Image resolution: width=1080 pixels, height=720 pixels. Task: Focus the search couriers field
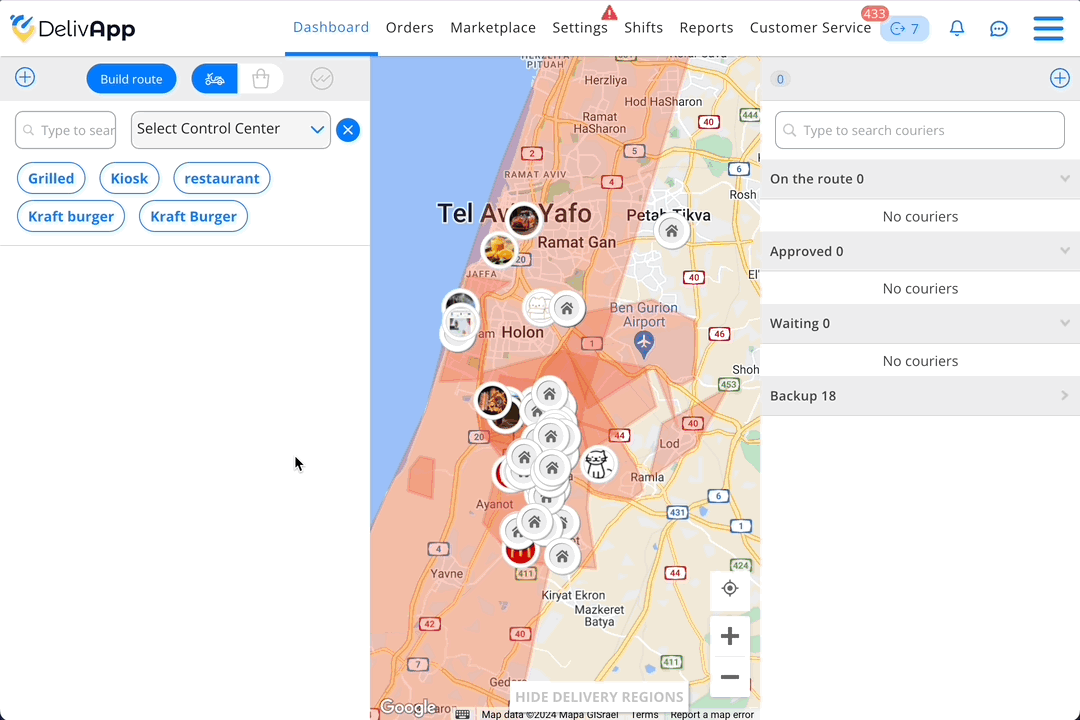920,130
